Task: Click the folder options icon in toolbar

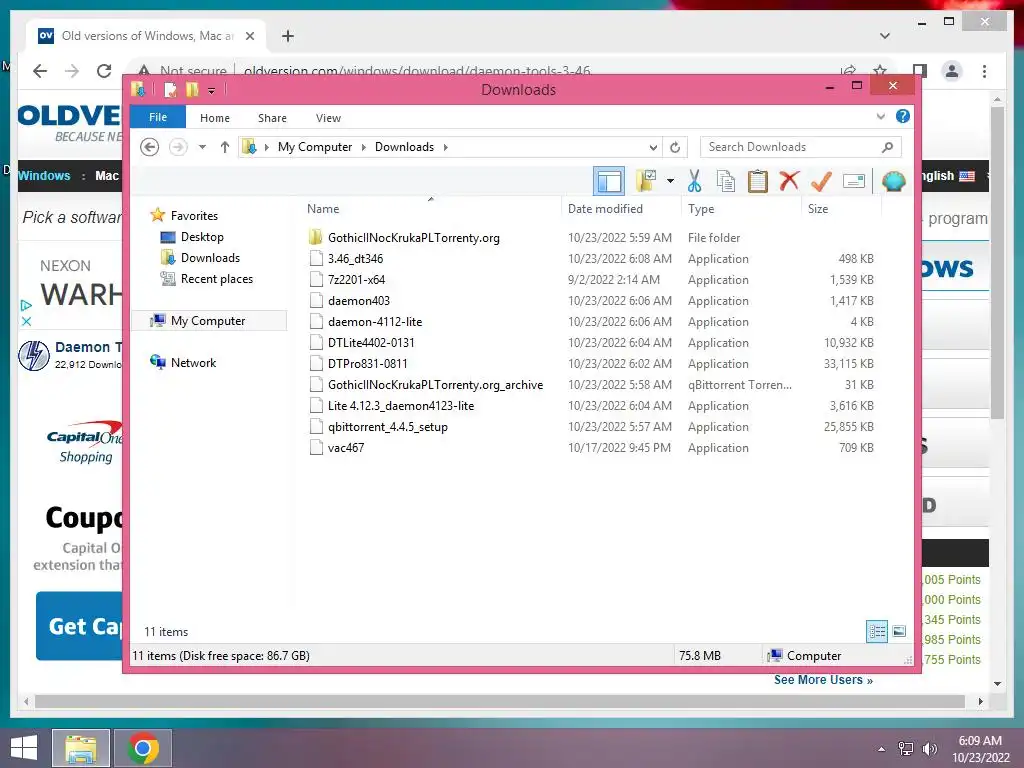Action: [645, 181]
